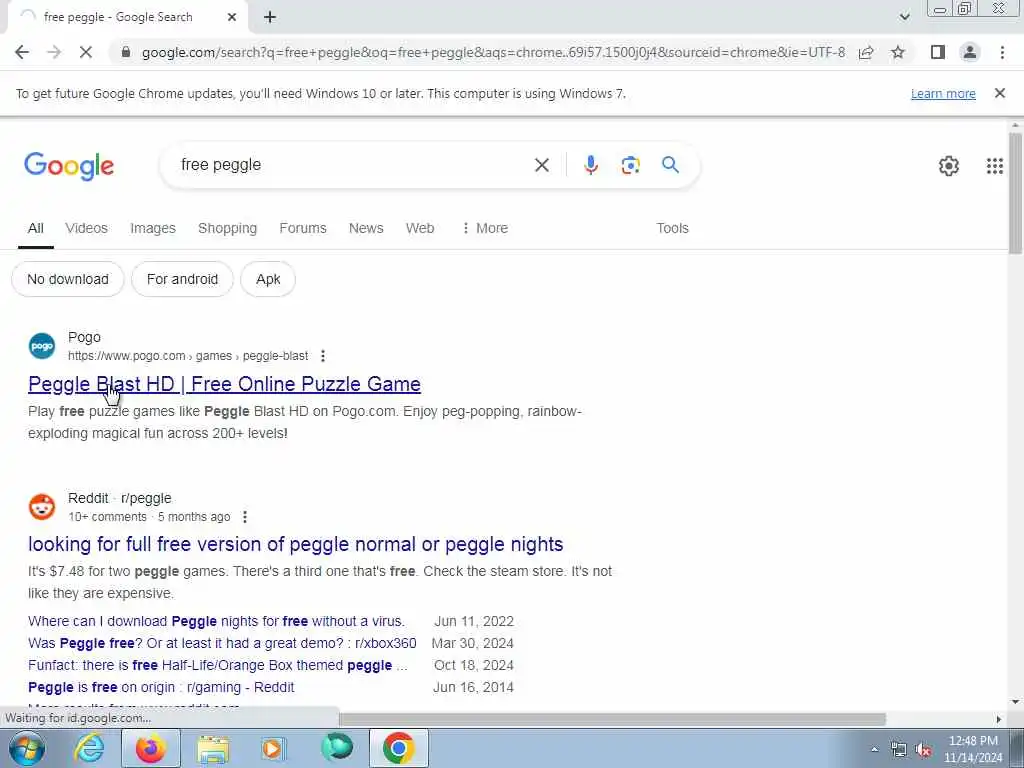
Task: Open the Chrome side panel
Action: 938,52
